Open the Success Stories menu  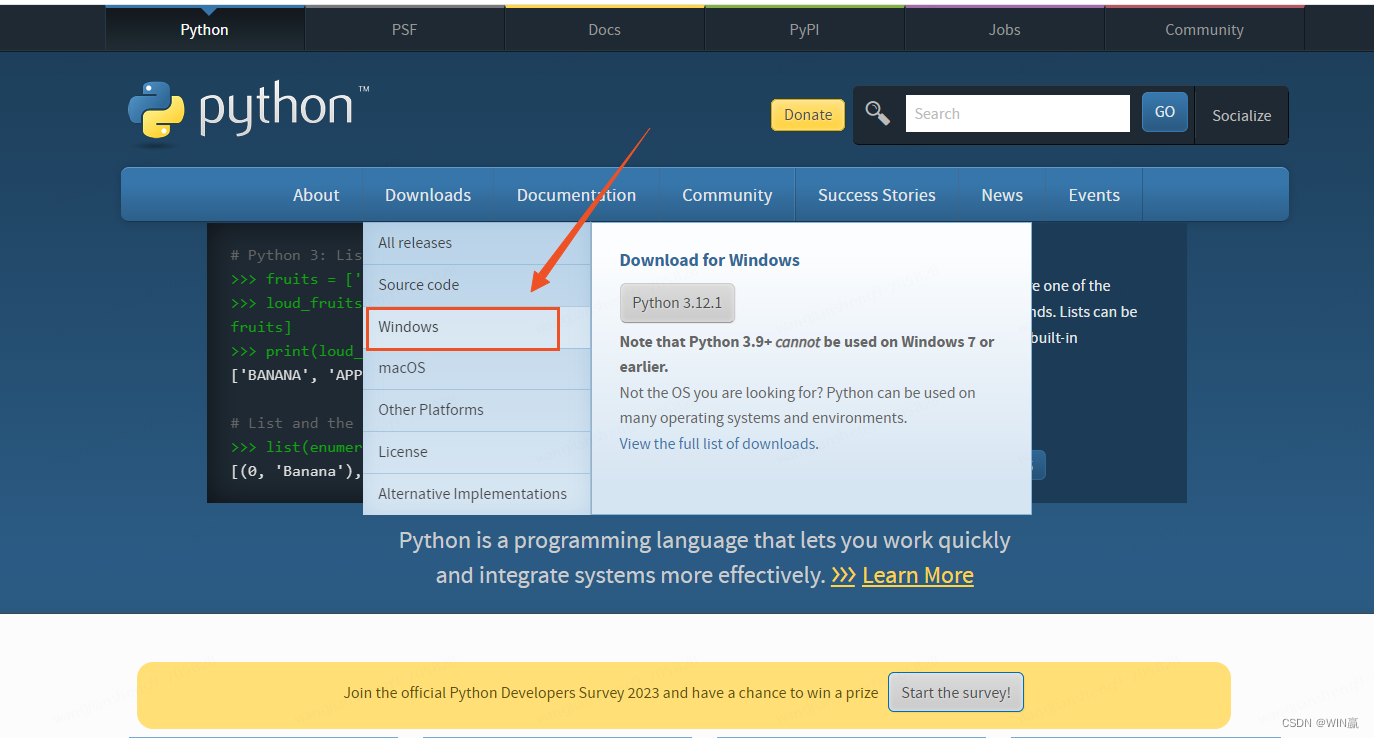tap(877, 195)
